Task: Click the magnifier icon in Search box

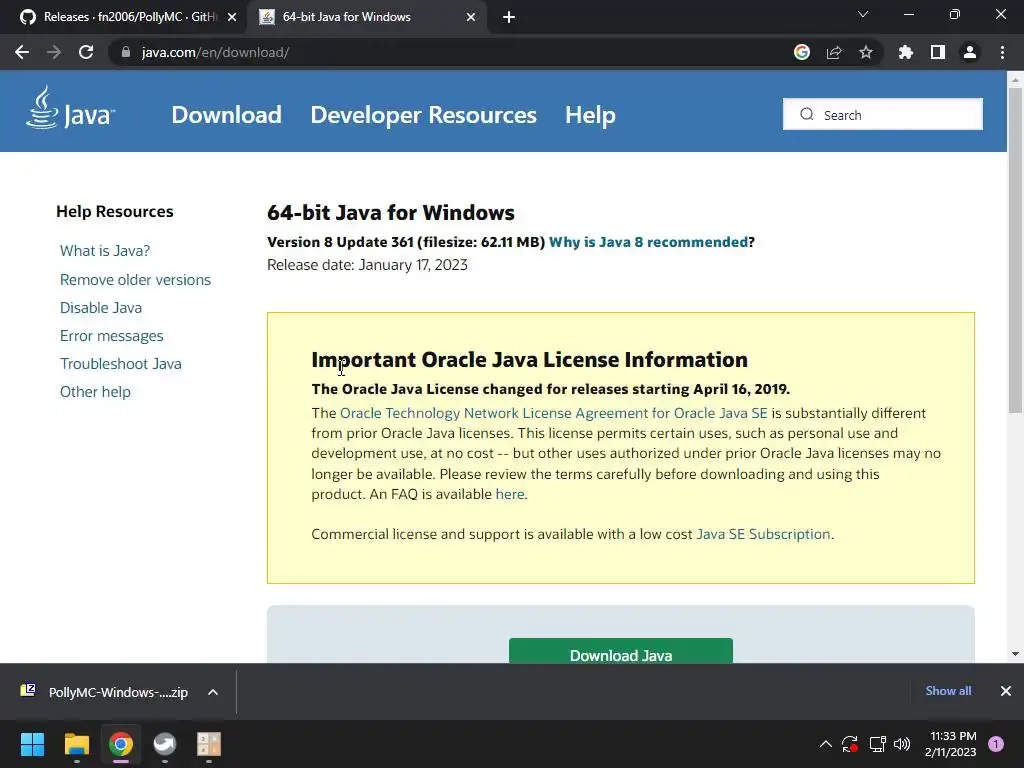Action: click(807, 114)
